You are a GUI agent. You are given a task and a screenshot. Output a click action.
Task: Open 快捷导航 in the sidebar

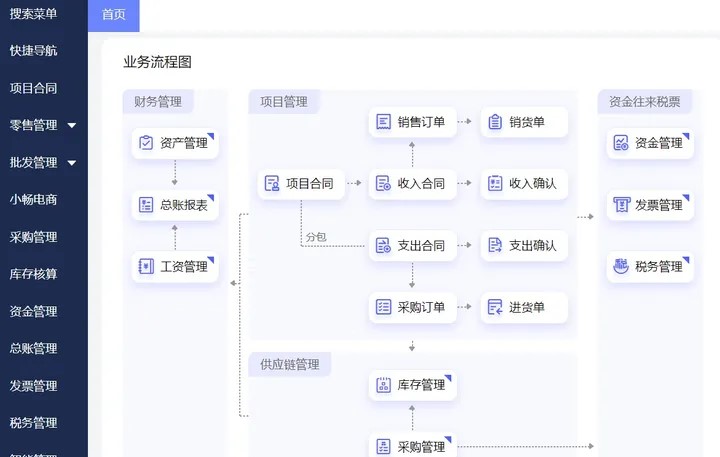tap(34, 51)
